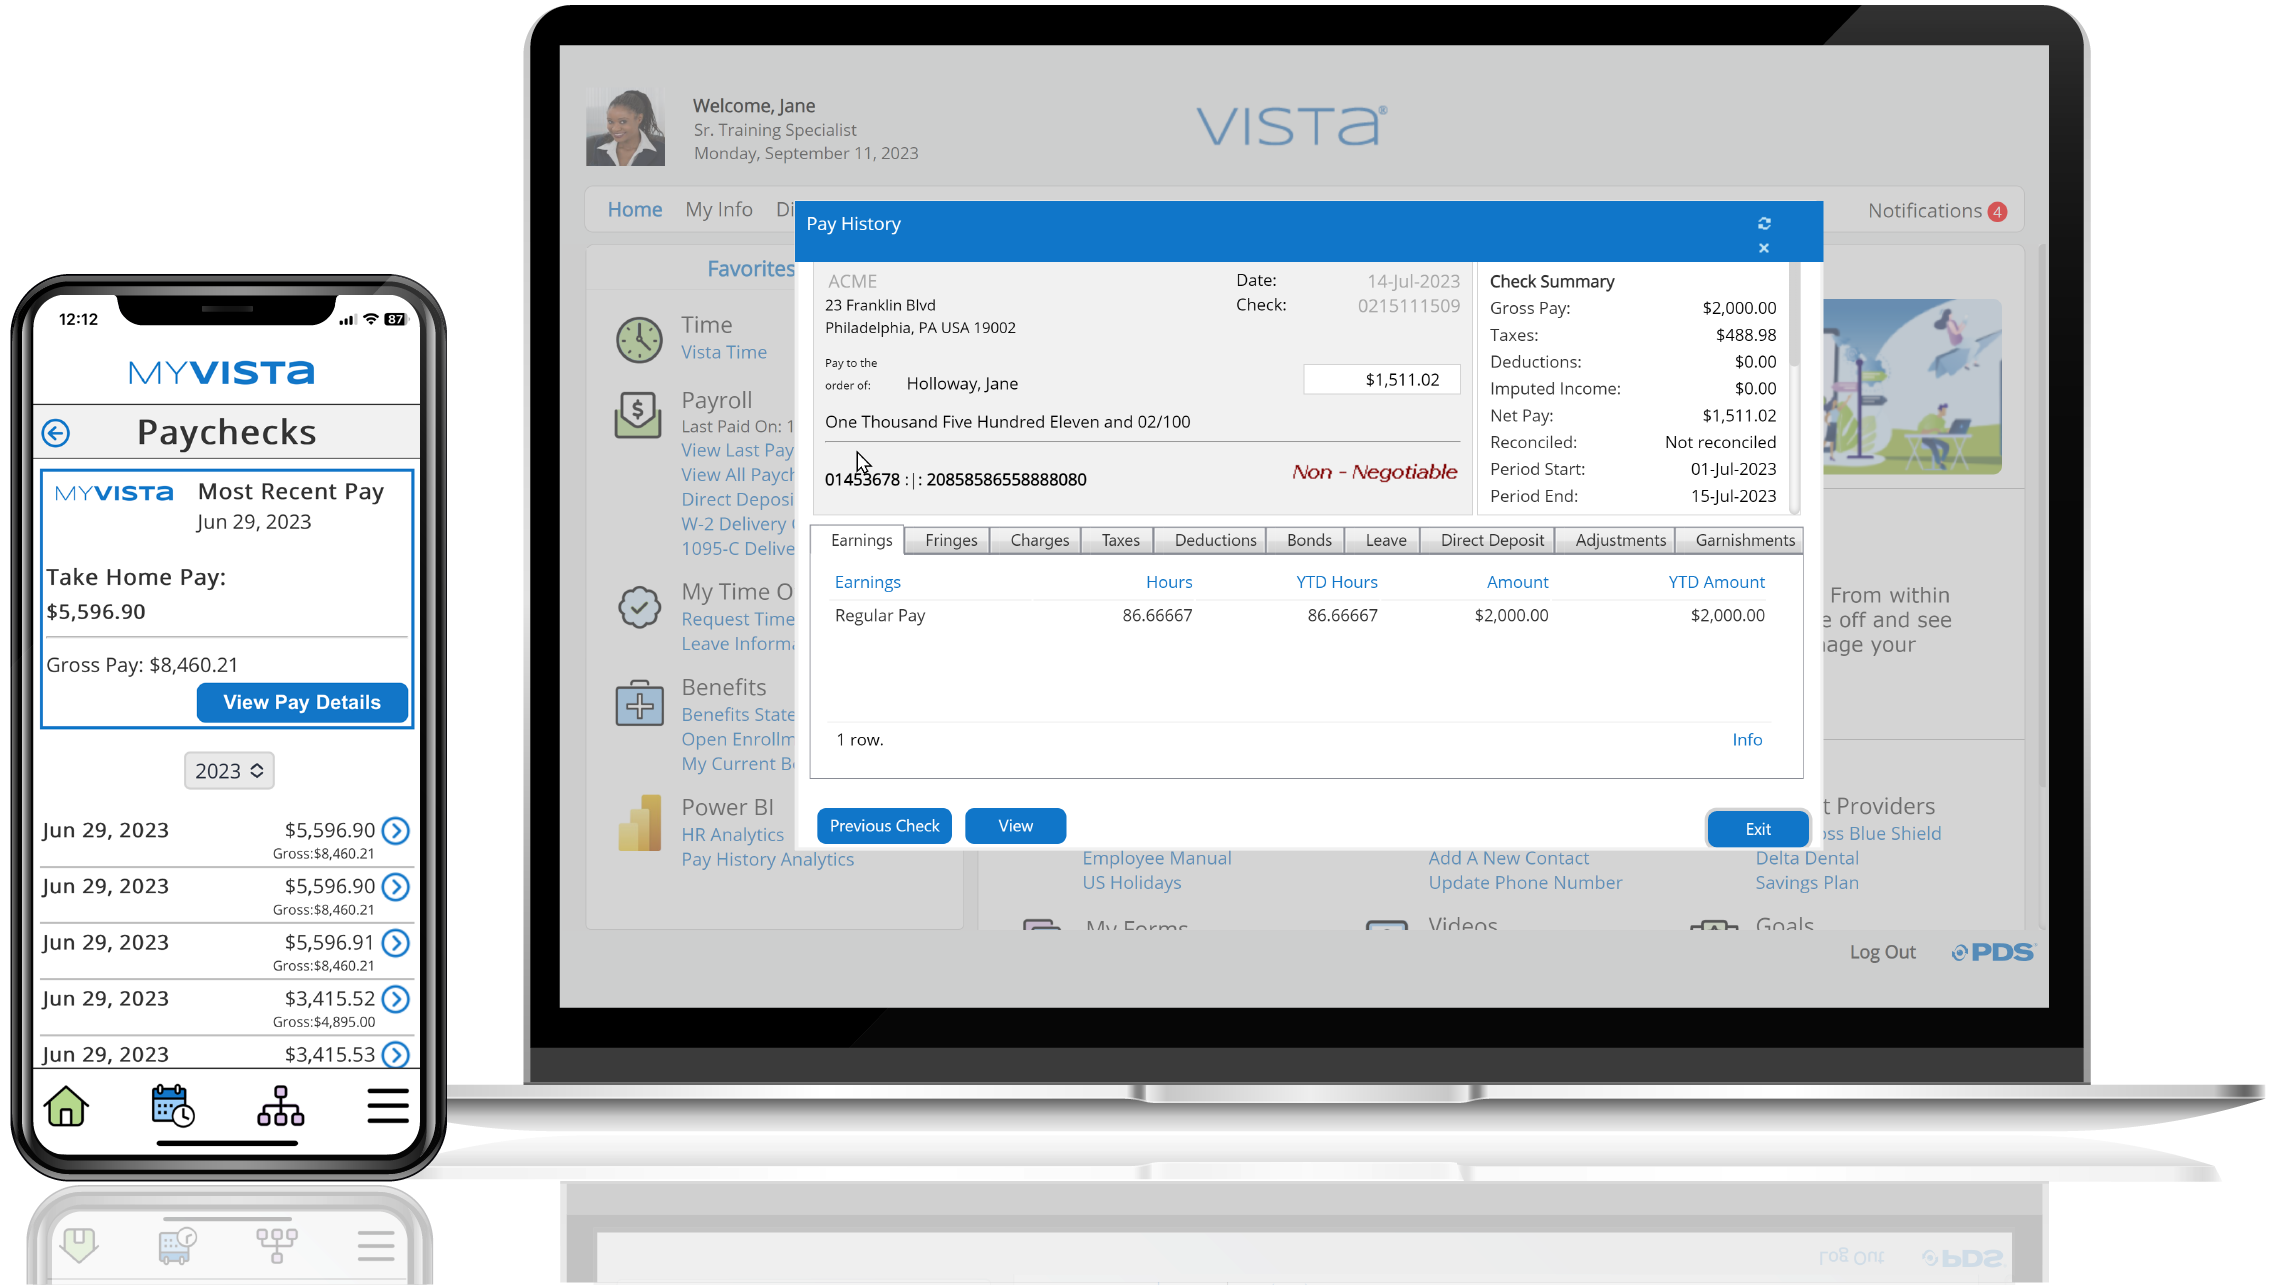Click the View button in Pay History

(x=1015, y=826)
